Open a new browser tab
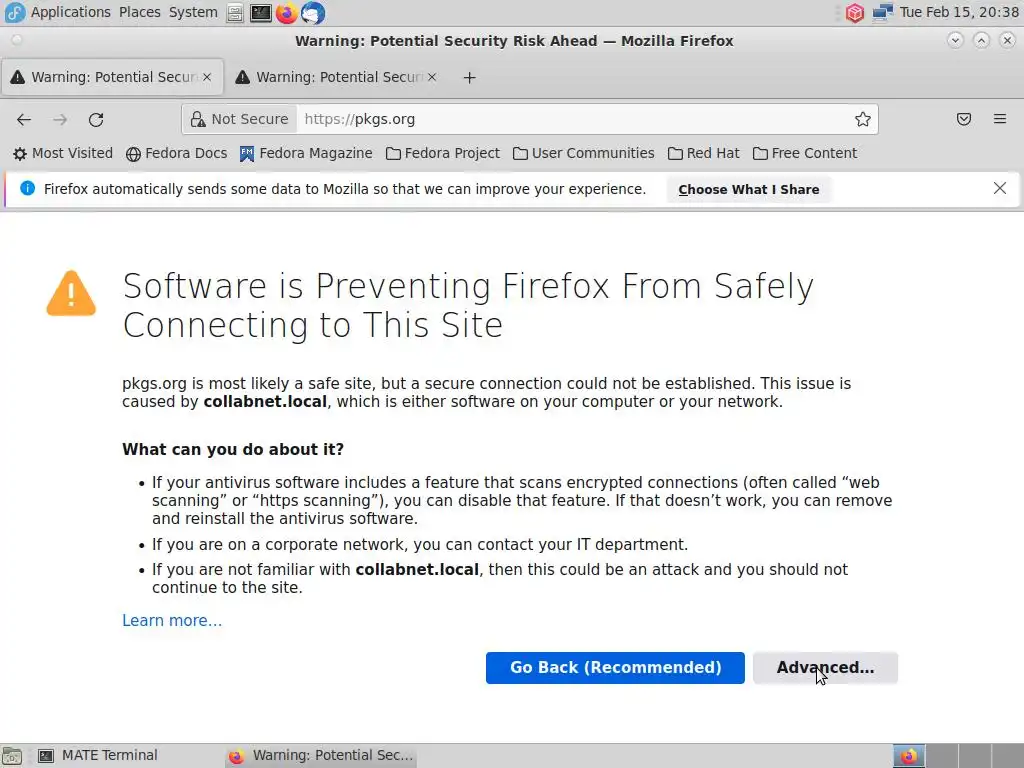This screenshot has height=768, width=1024. click(x=470, y=77)
